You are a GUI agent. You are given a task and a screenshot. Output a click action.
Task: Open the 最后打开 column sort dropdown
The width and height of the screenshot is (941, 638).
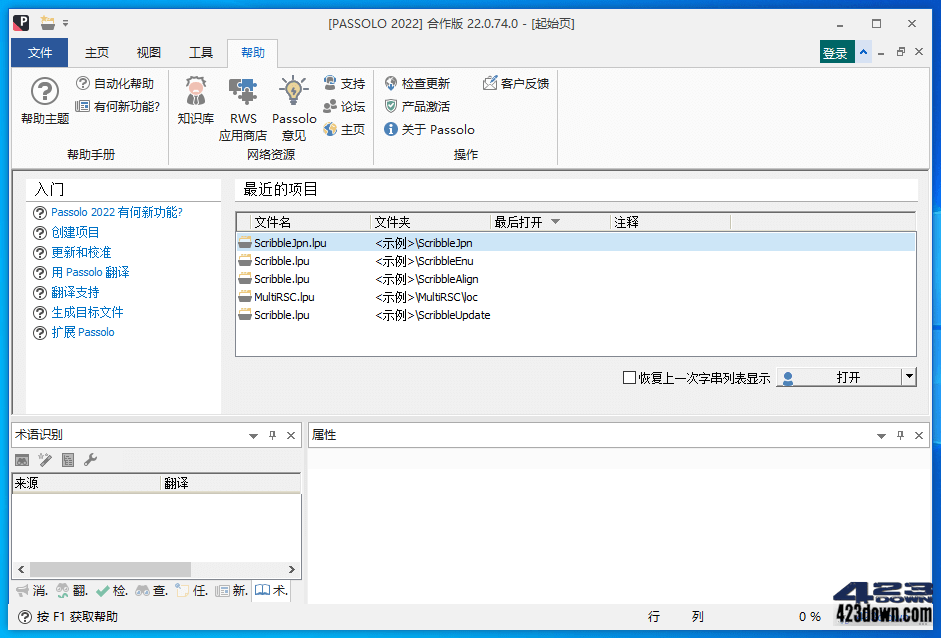(x=557, y=221)
